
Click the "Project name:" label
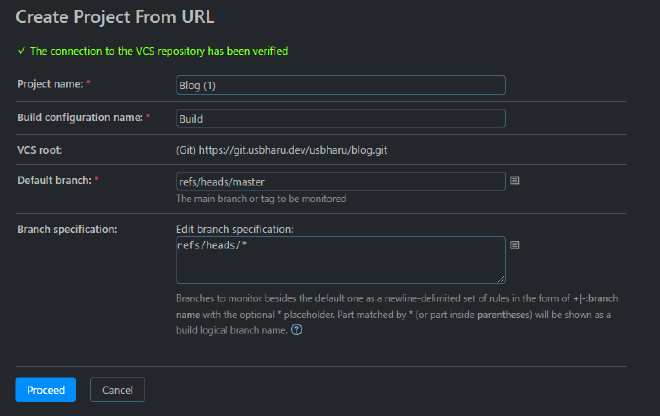[x=53, y=84]
